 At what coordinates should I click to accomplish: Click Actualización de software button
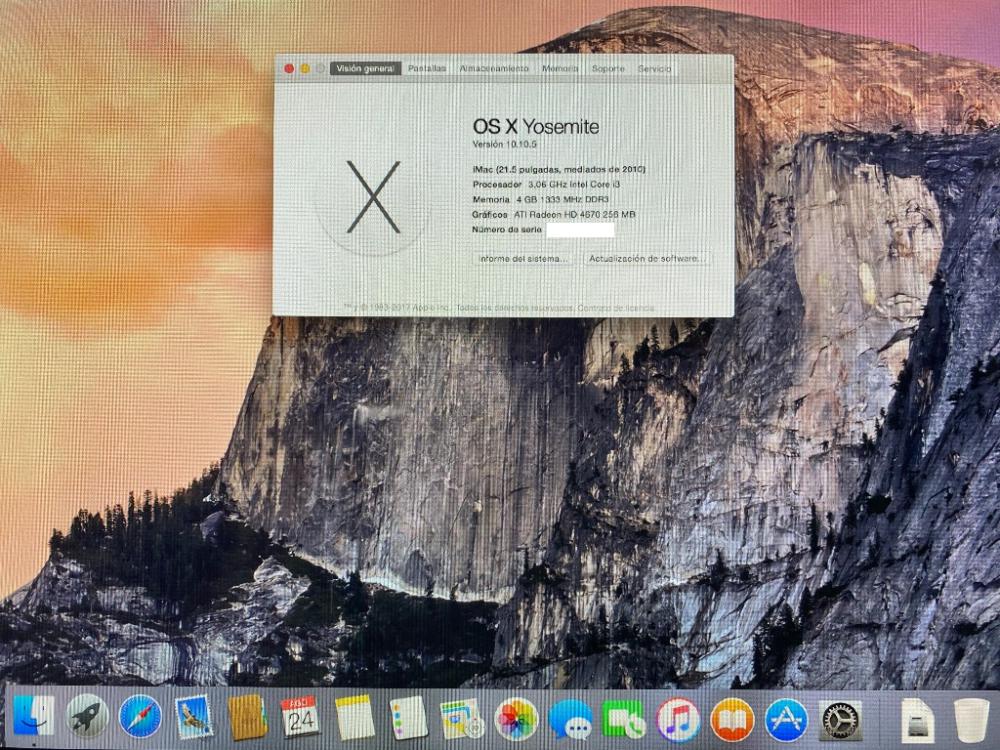coord(647,259)
